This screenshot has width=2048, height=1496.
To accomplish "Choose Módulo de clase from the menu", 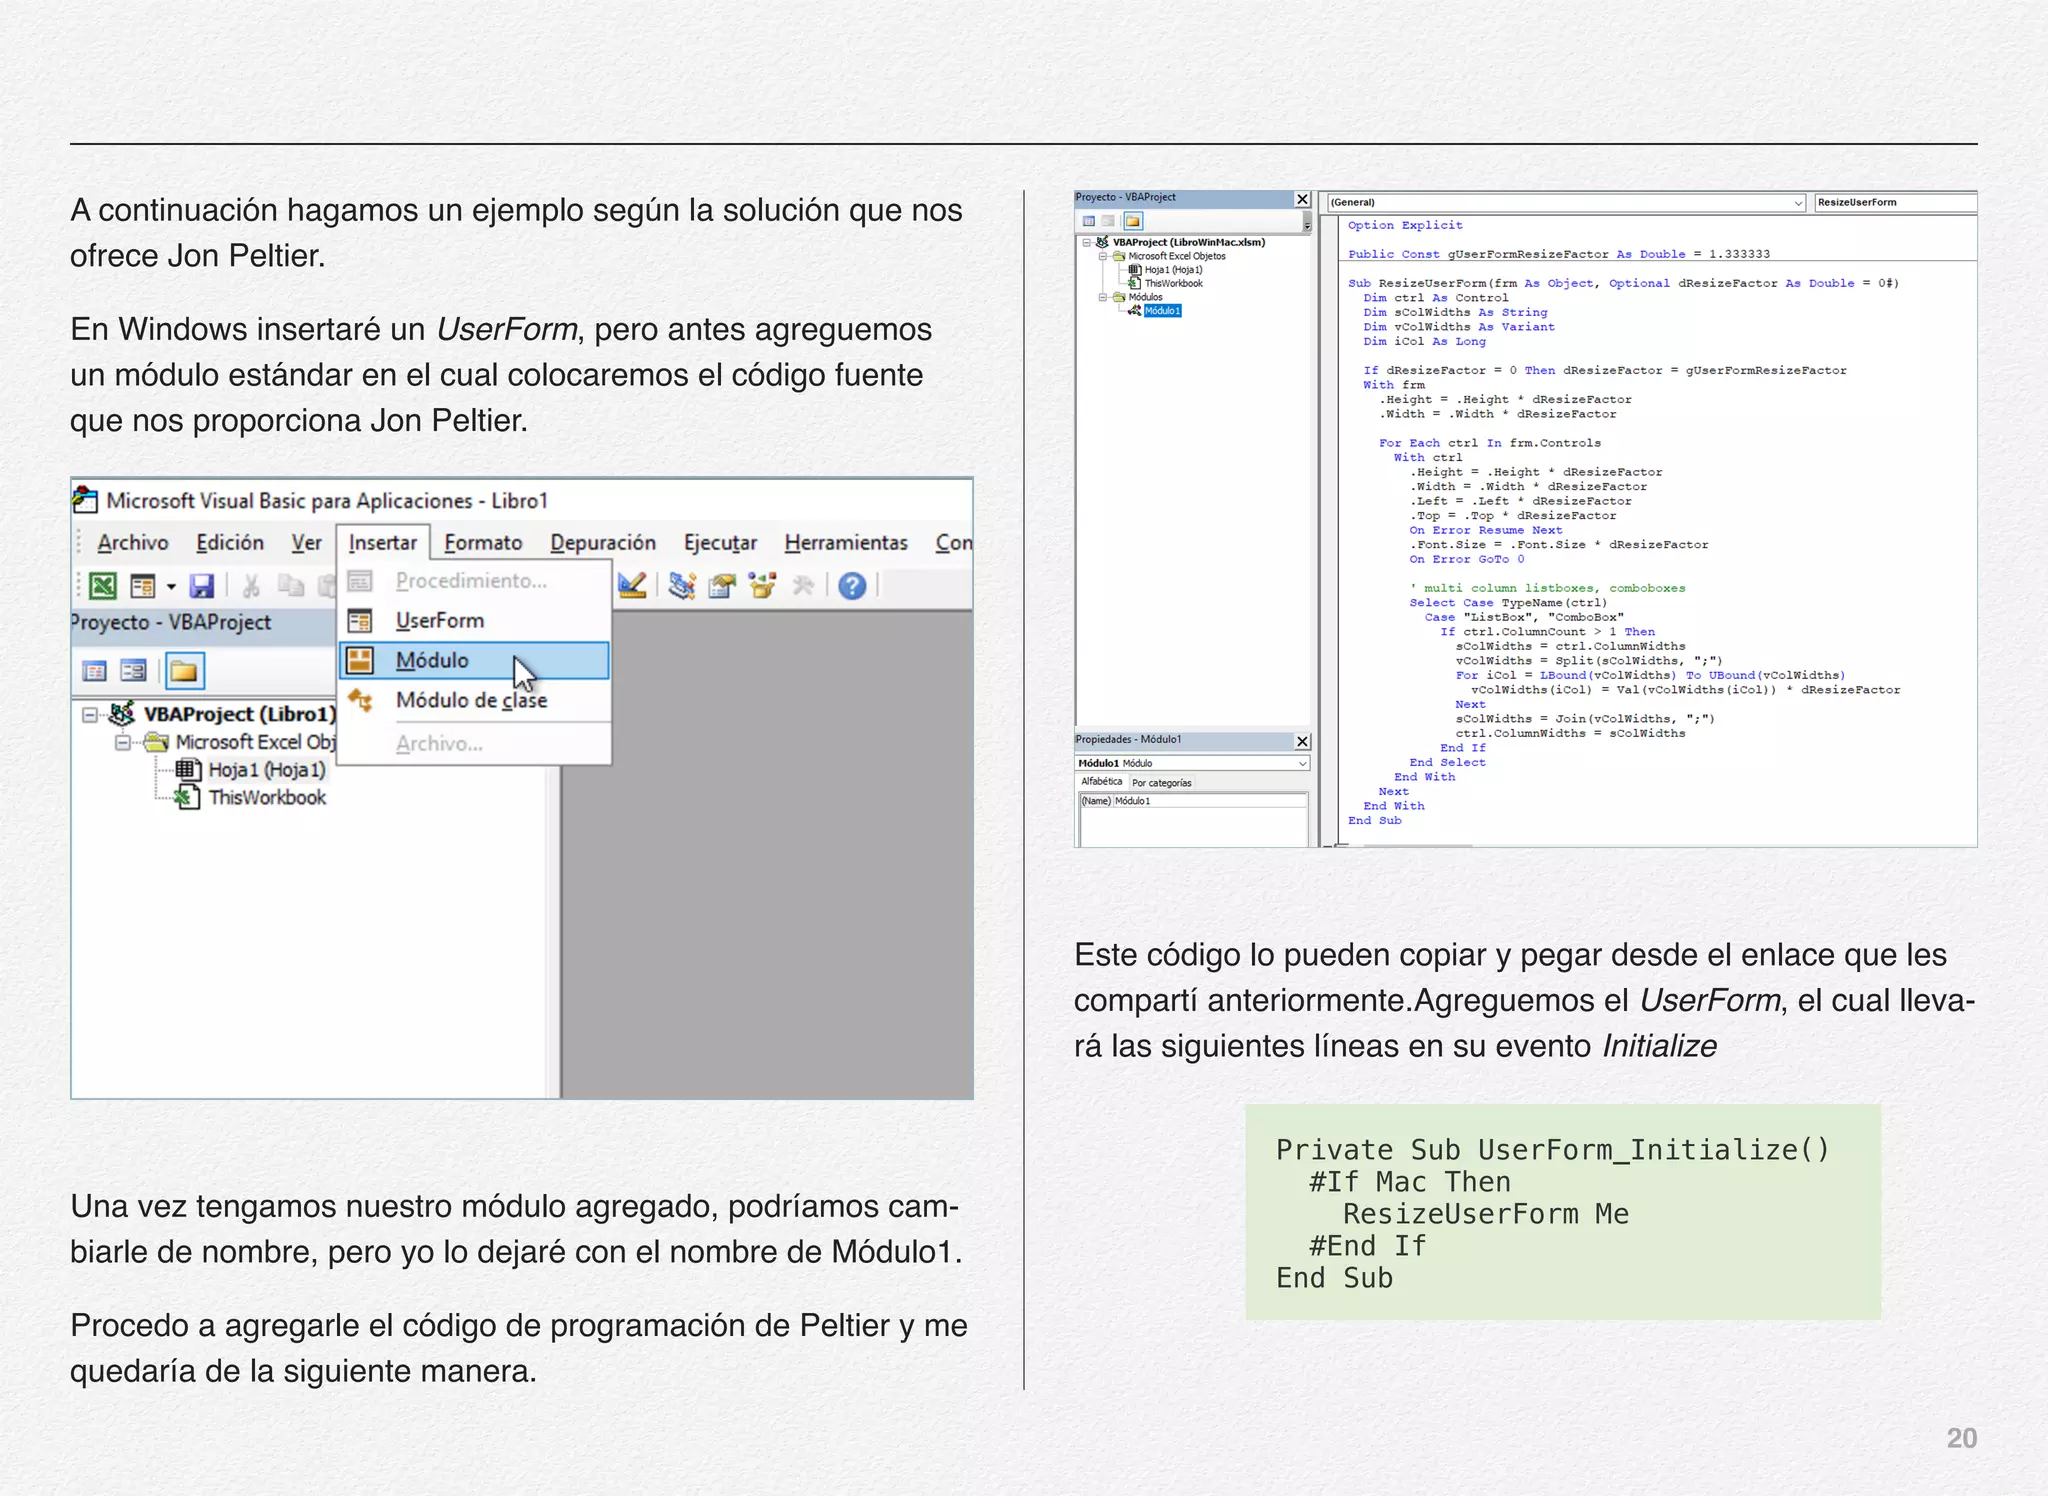I will (475, 700).
